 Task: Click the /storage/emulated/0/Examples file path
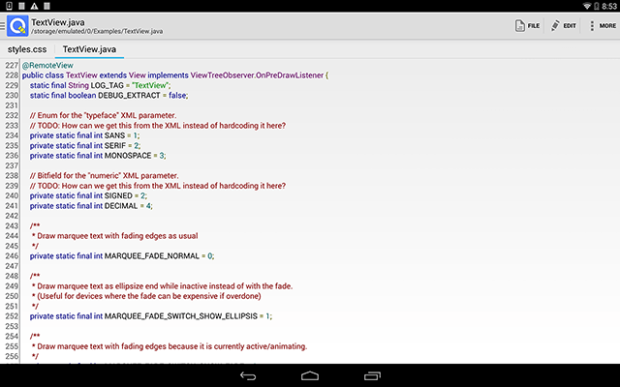tap(97, 31)
